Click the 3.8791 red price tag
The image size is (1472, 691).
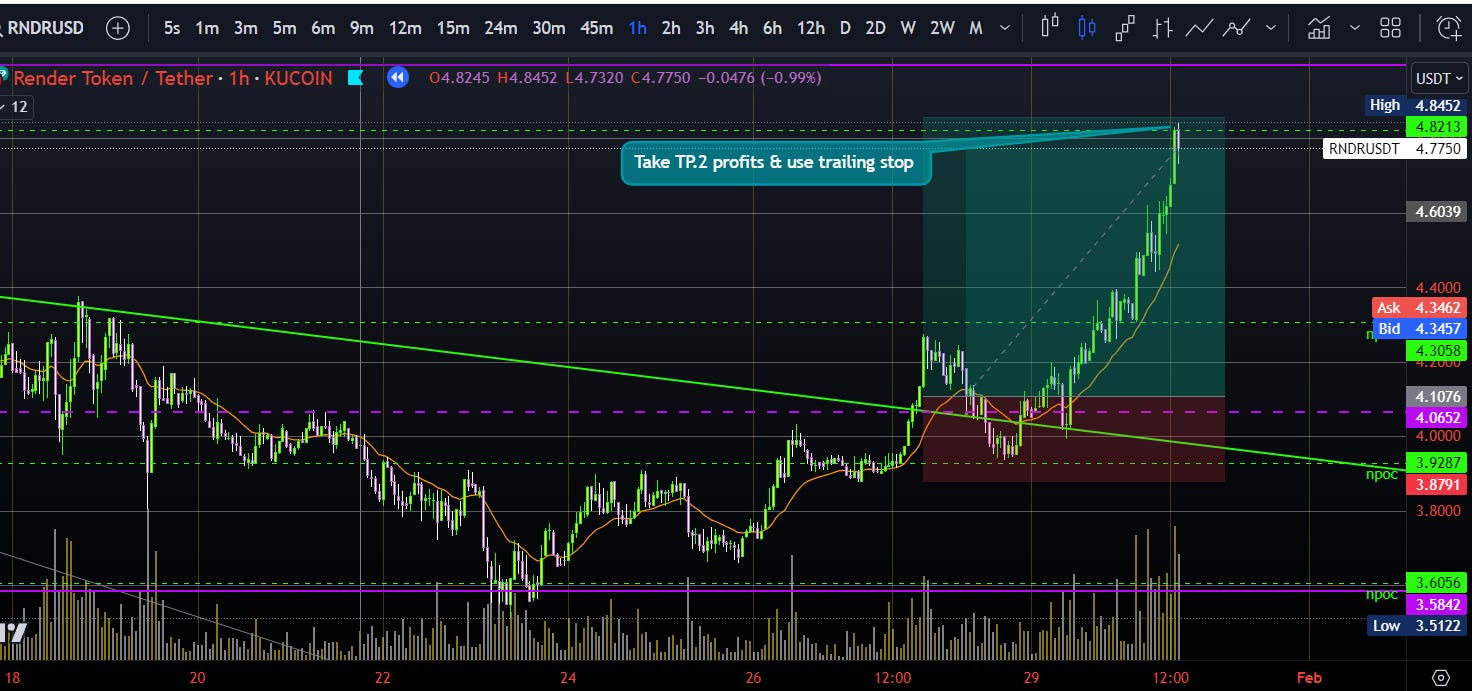1436,484
